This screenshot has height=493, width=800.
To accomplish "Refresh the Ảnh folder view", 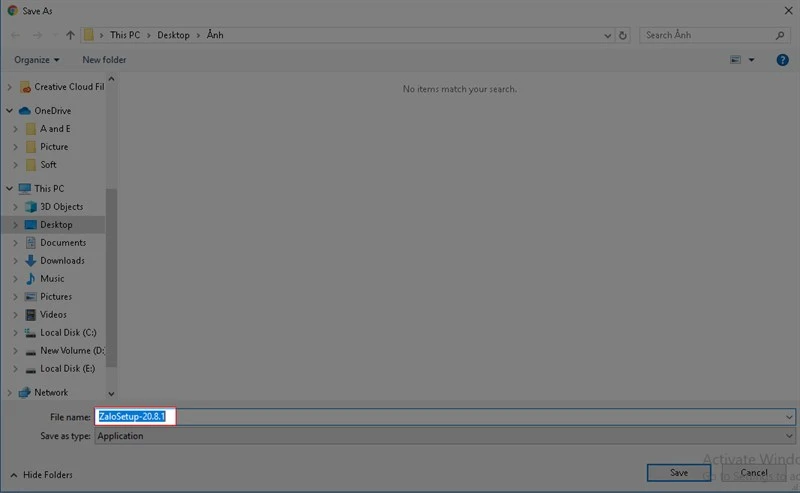I will point(622,35).
